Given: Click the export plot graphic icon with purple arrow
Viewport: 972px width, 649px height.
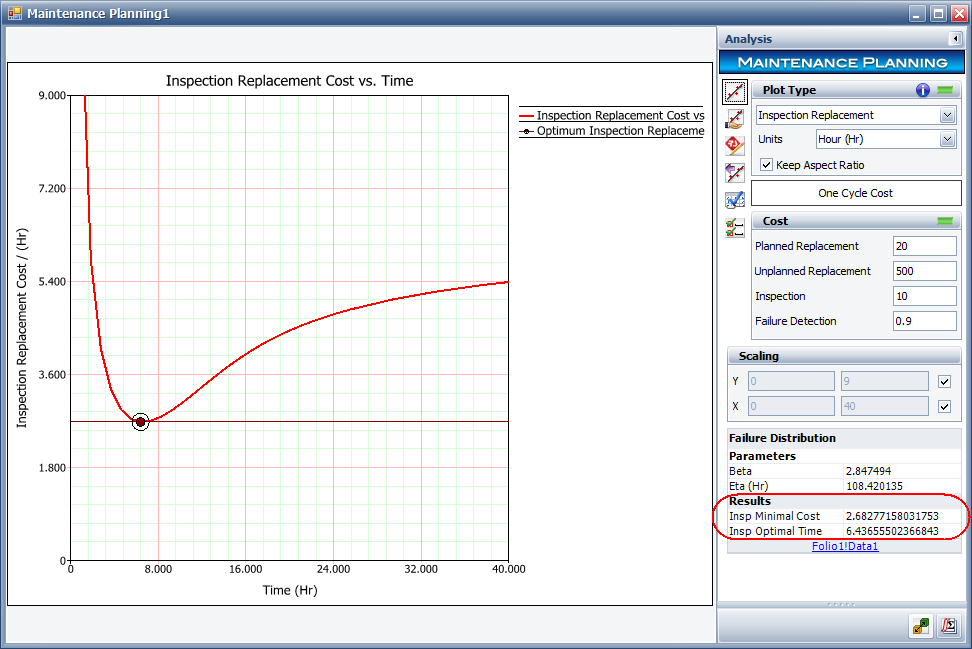Looking at the screenshot, I should click(735, 173).
